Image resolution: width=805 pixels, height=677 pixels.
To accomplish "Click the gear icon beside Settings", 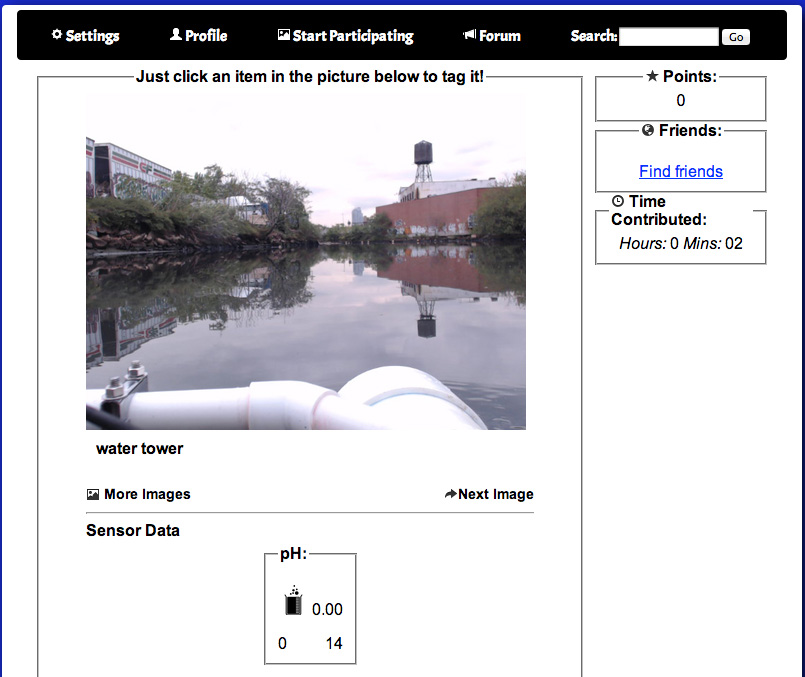I will click(57, 35).
